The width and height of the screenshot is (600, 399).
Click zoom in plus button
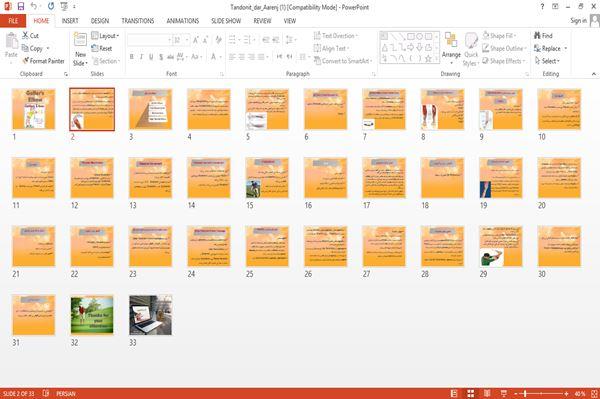[x=566, y=393]
